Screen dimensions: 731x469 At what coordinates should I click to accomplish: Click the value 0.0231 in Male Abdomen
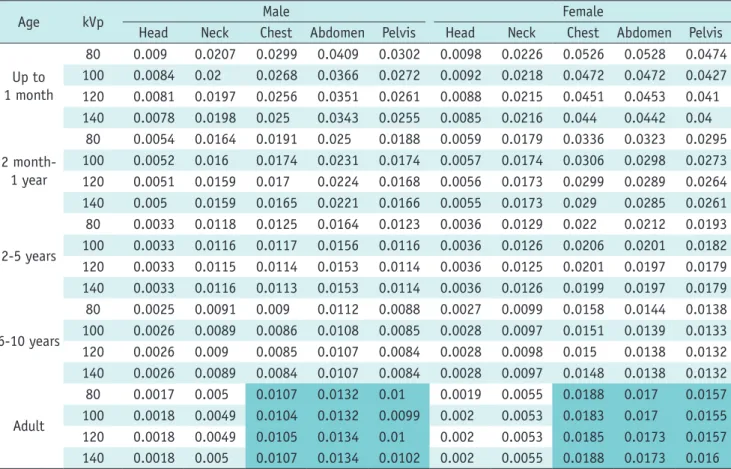click(338, 160)
